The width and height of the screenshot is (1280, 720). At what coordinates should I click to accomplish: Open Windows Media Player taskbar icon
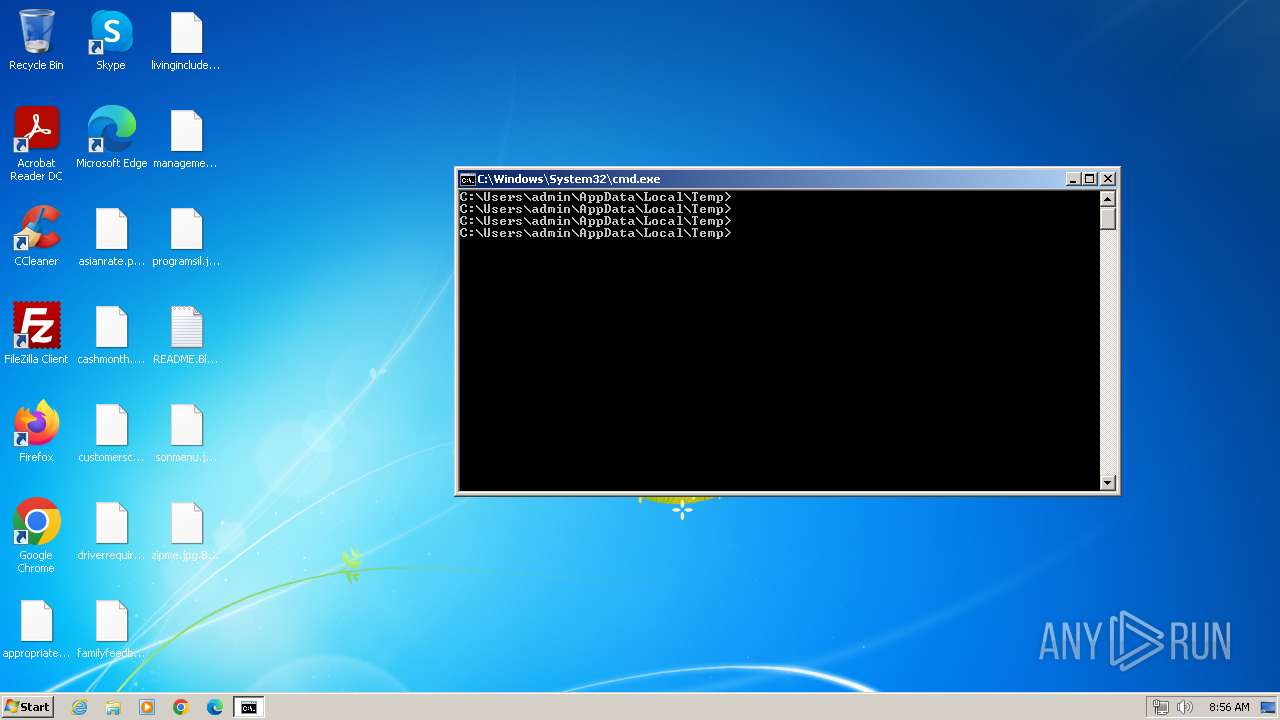(147, 707)
